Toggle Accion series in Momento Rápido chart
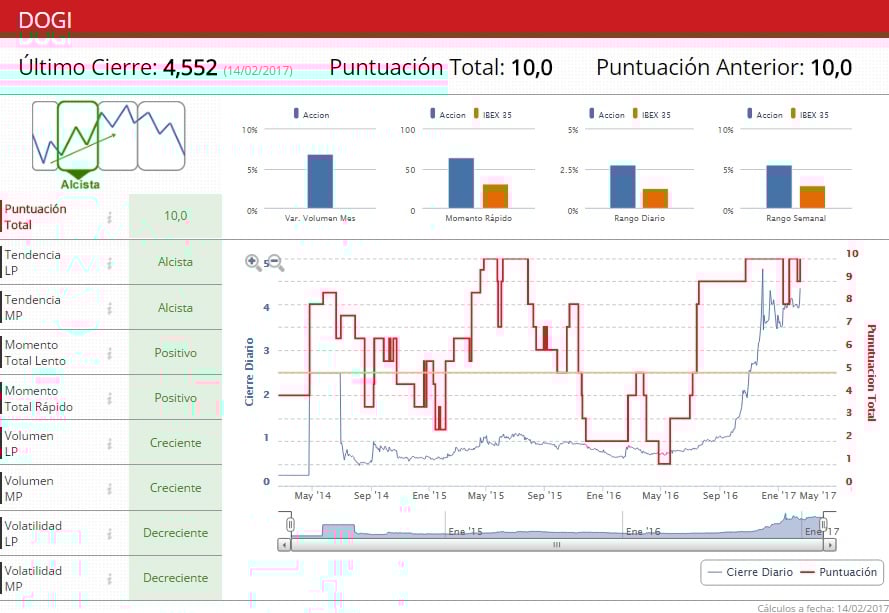Screen dimensions: 889x613 448,114
